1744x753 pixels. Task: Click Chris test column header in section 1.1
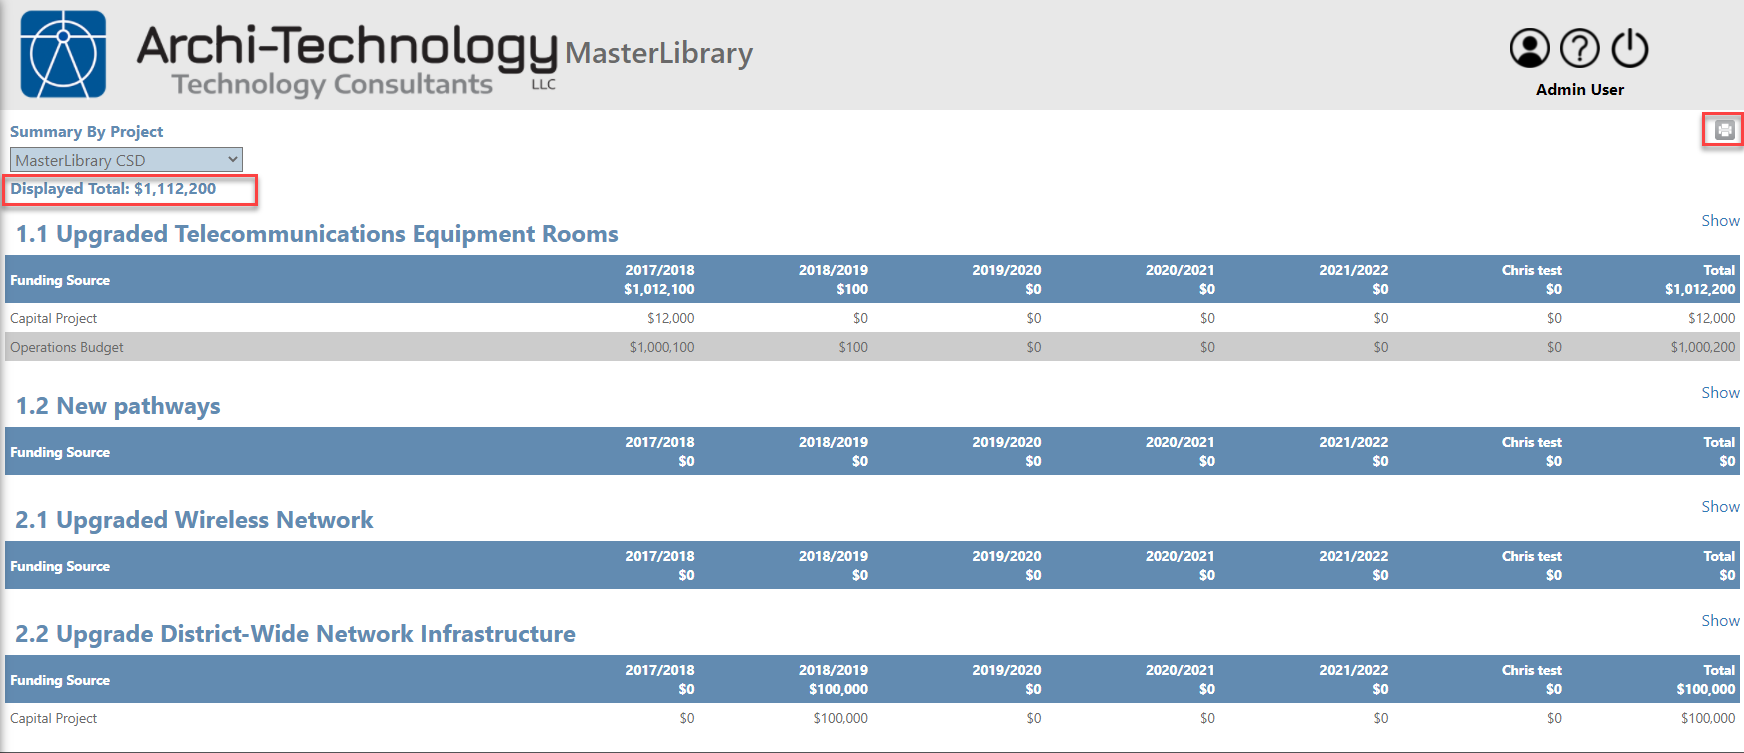coord(1531,279)
